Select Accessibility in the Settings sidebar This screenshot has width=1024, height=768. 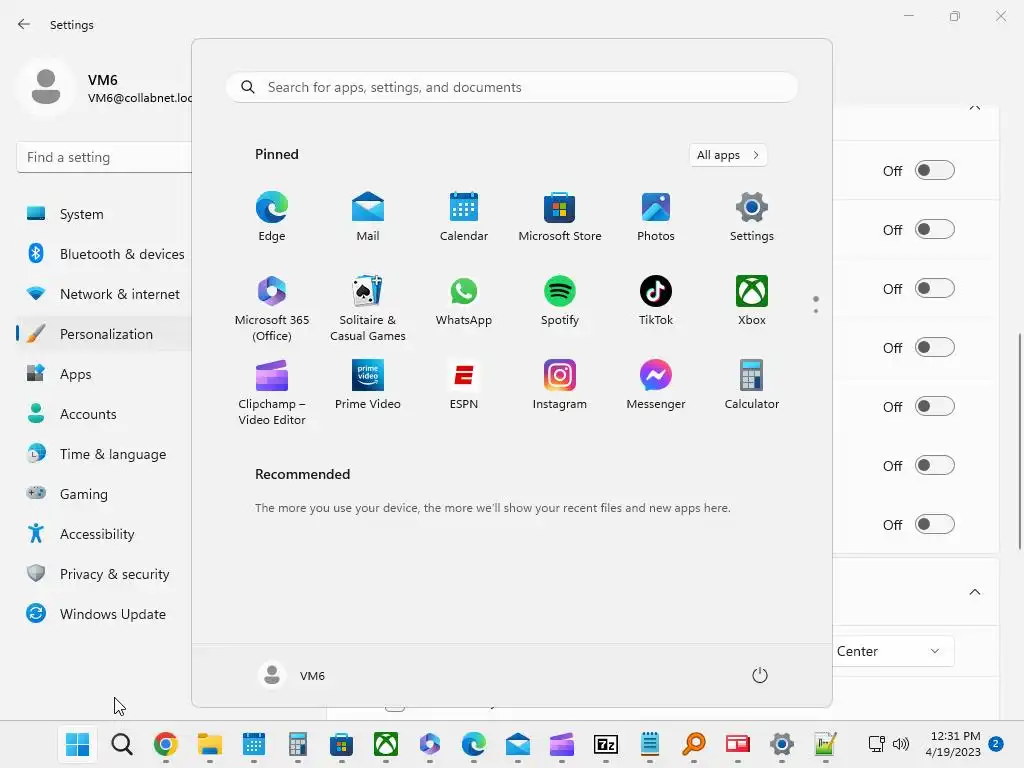[x=104, y=534]
